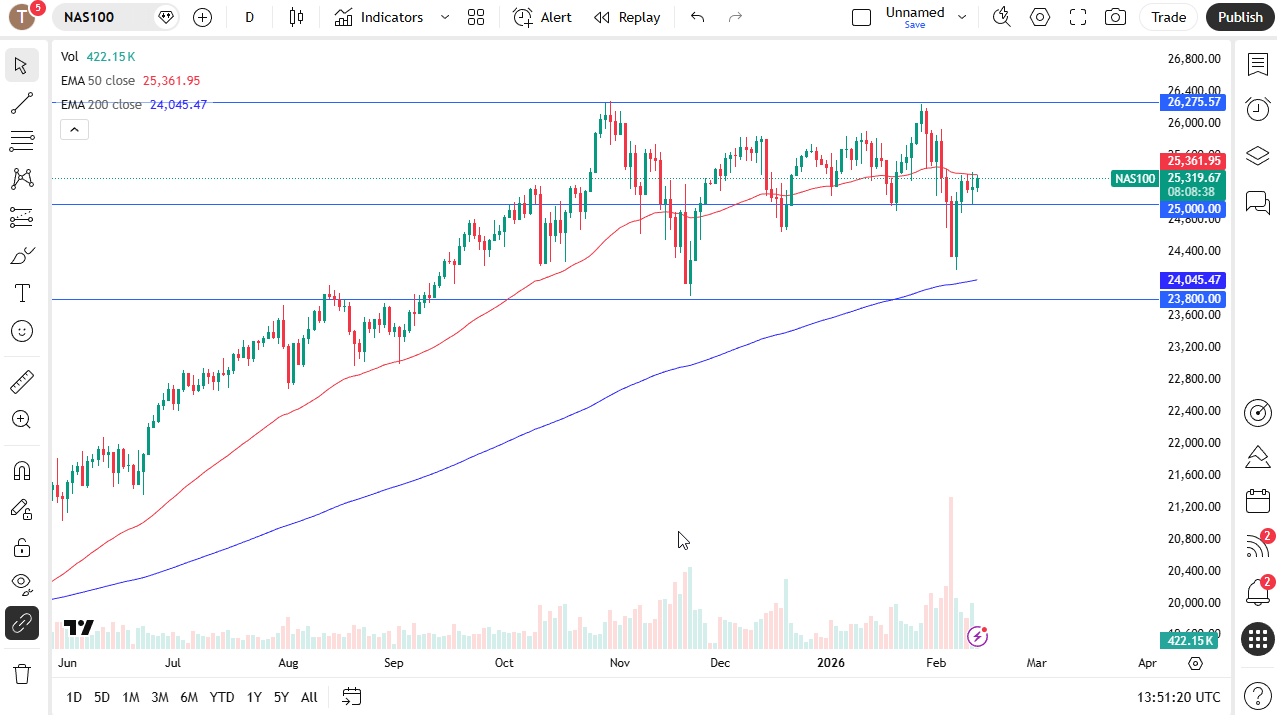Viewport: 1277px width, 715px height.
Task: Toggle the drawing sync link button
Action: click(x=21, y=623)
